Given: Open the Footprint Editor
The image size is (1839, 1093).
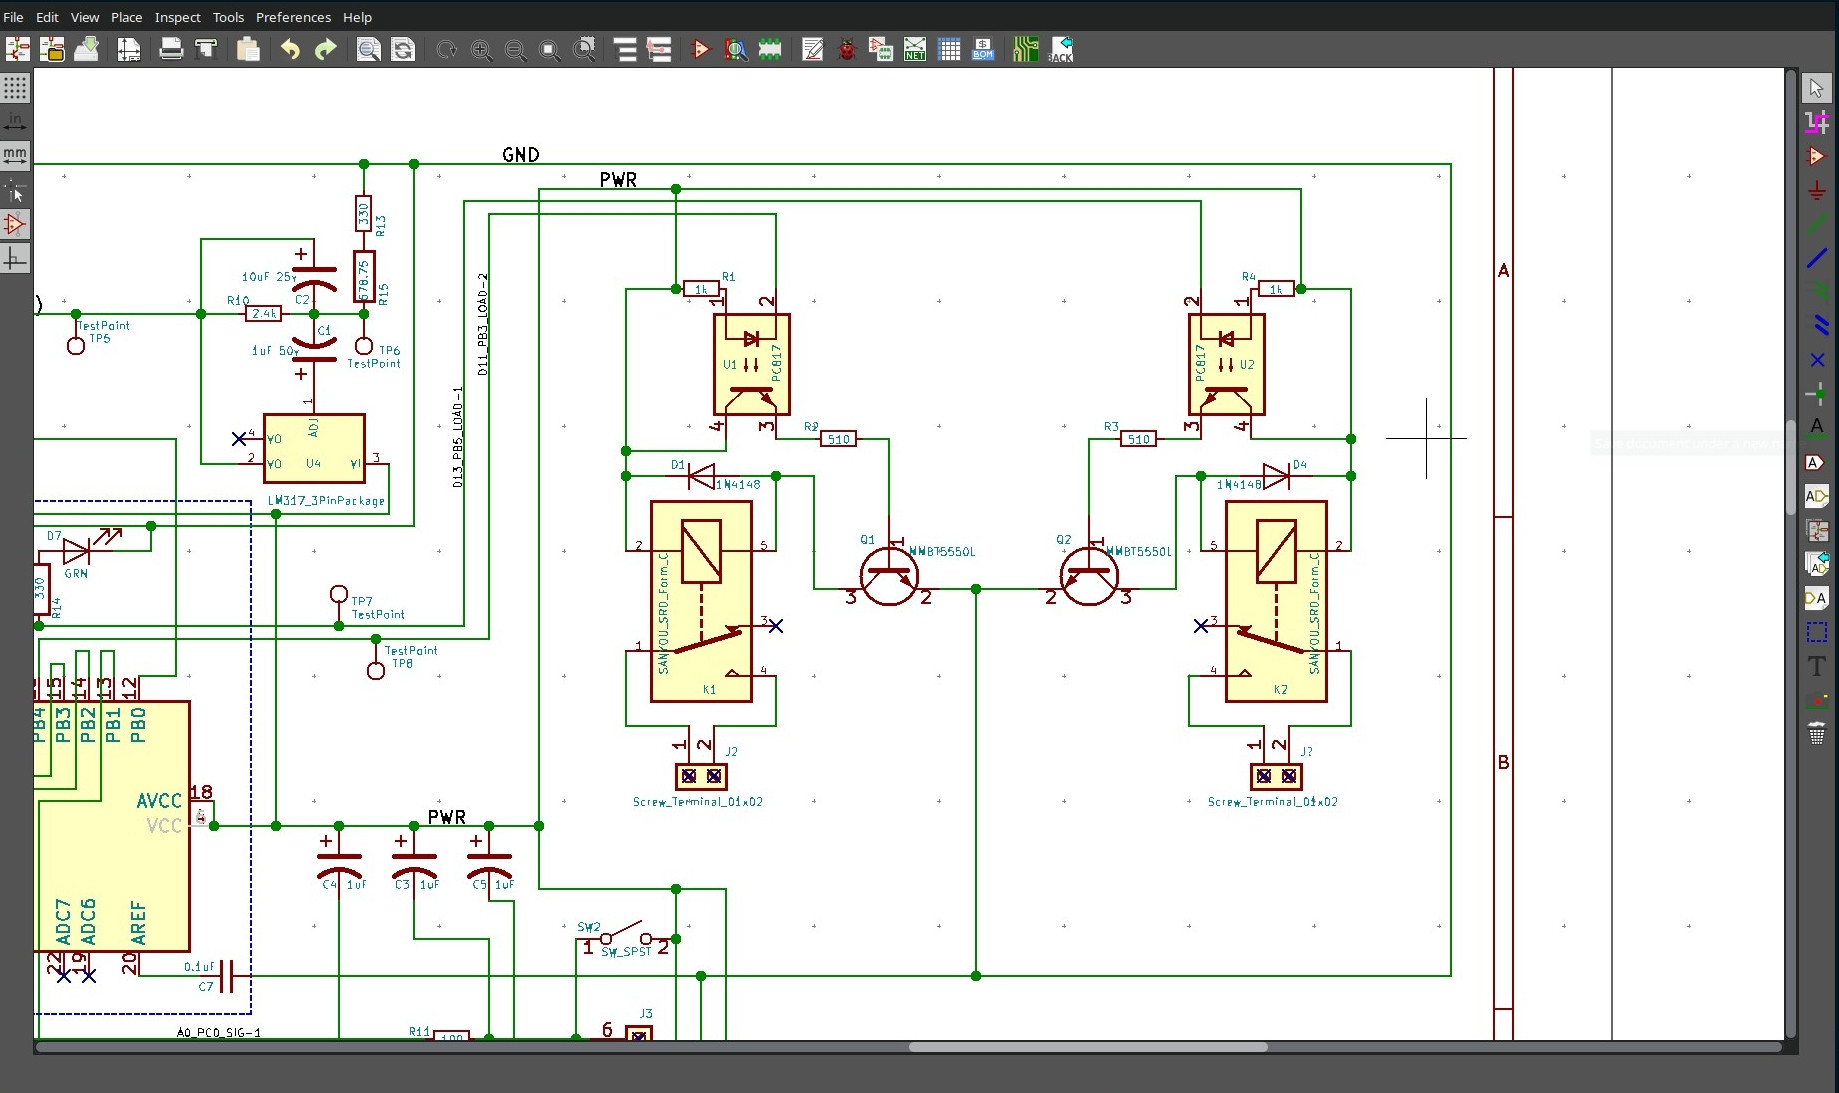Looking at the screenshot, I should tap(770, 49).
